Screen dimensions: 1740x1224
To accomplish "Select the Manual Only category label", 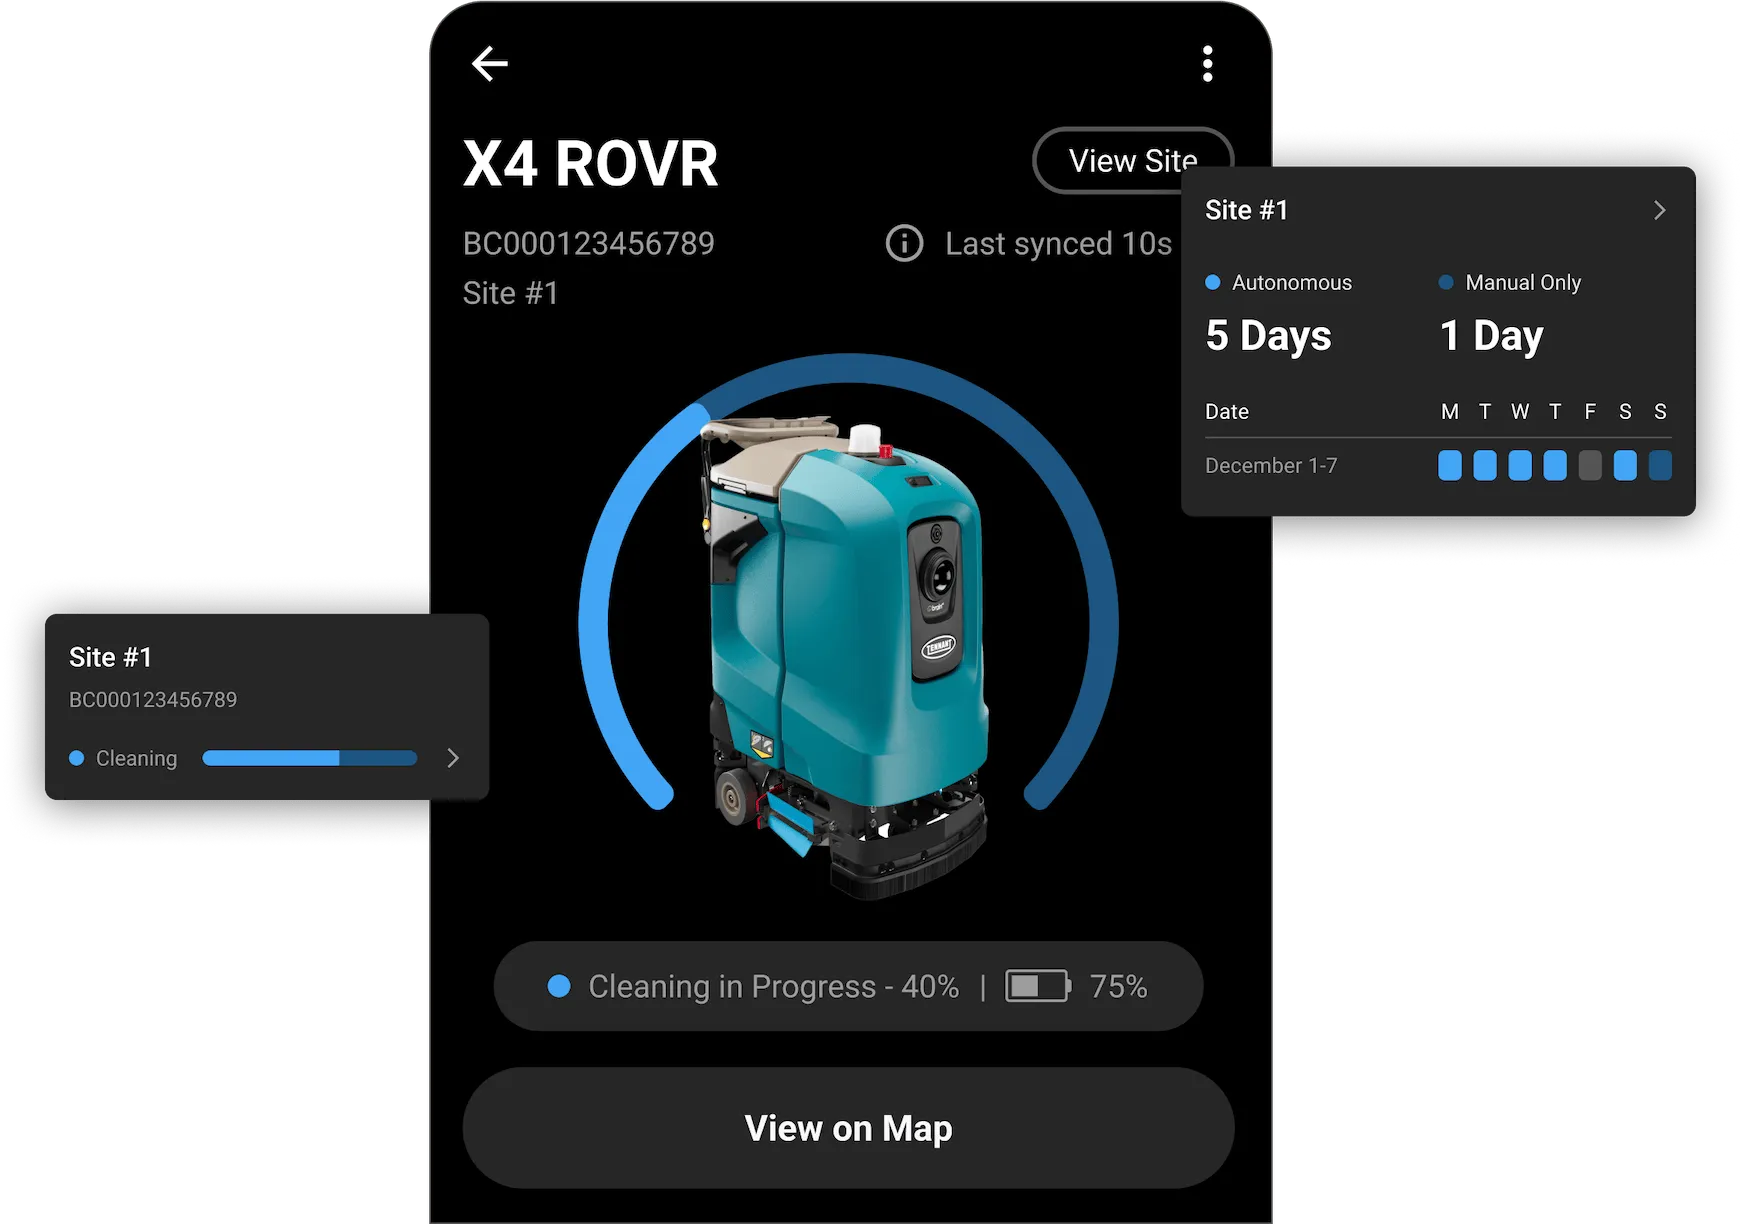I will [x=1522, y=282].
